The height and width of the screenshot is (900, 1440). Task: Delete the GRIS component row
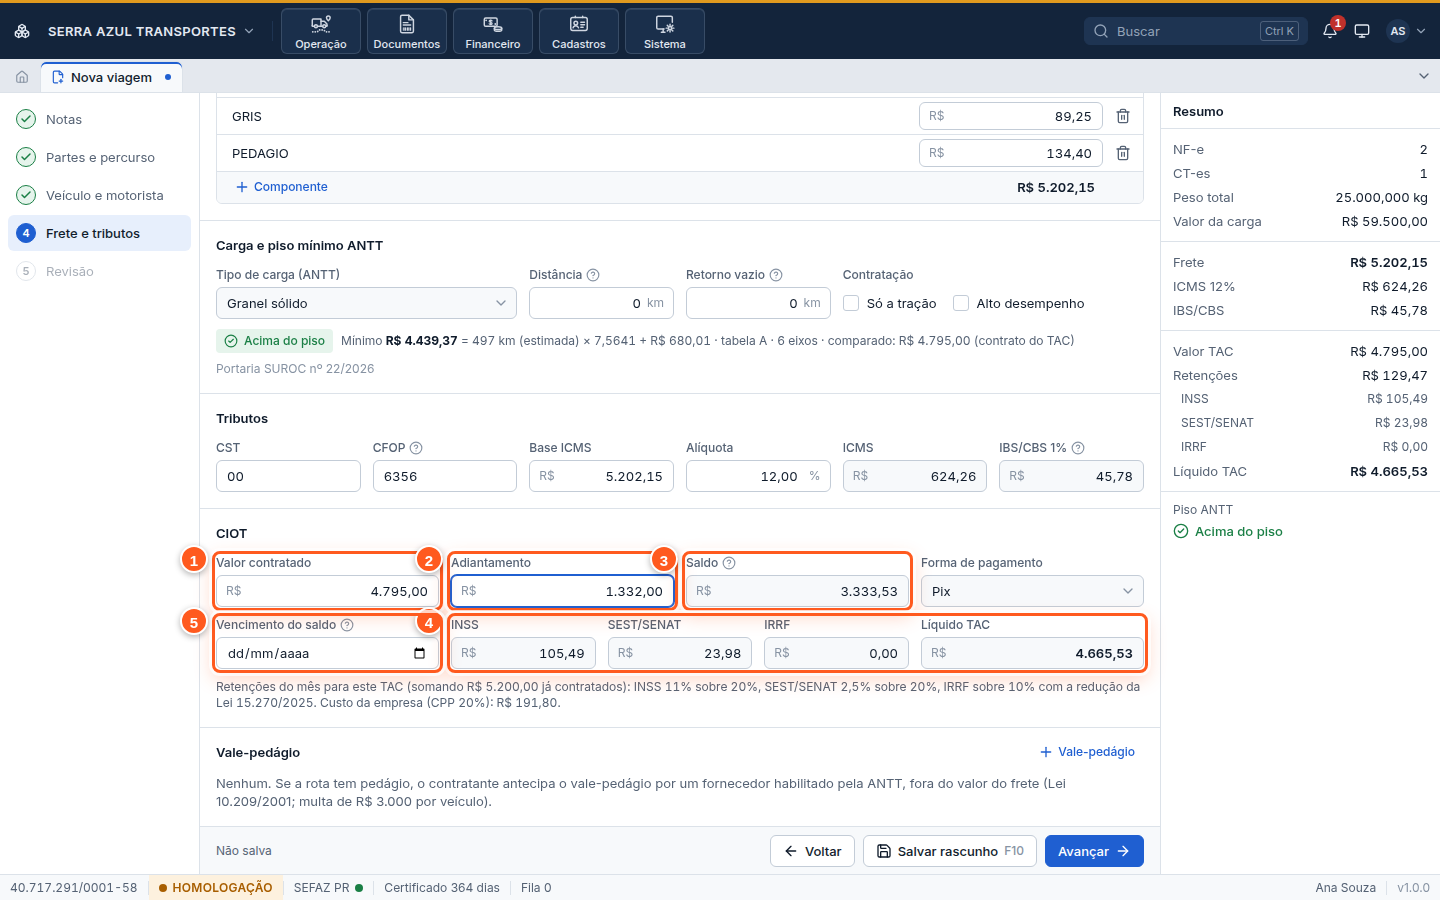coord(1123,116)
